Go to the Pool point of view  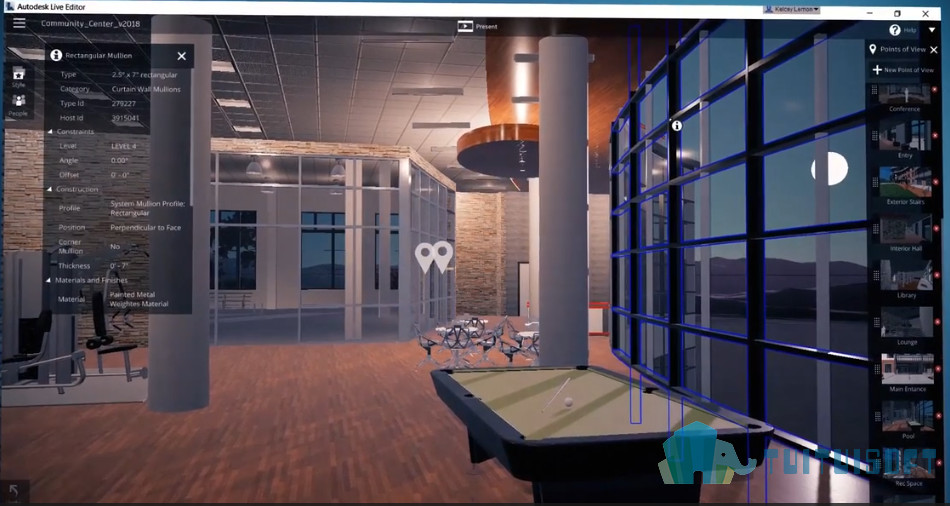tap(908, 416)
